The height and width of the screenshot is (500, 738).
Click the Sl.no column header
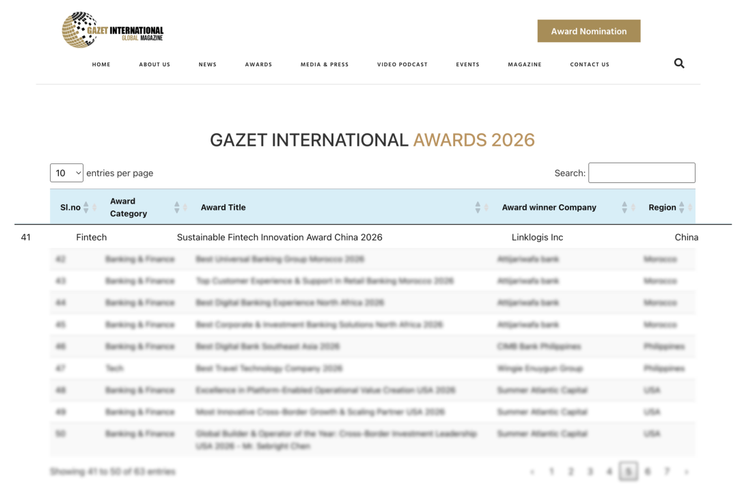coord(71,207)
